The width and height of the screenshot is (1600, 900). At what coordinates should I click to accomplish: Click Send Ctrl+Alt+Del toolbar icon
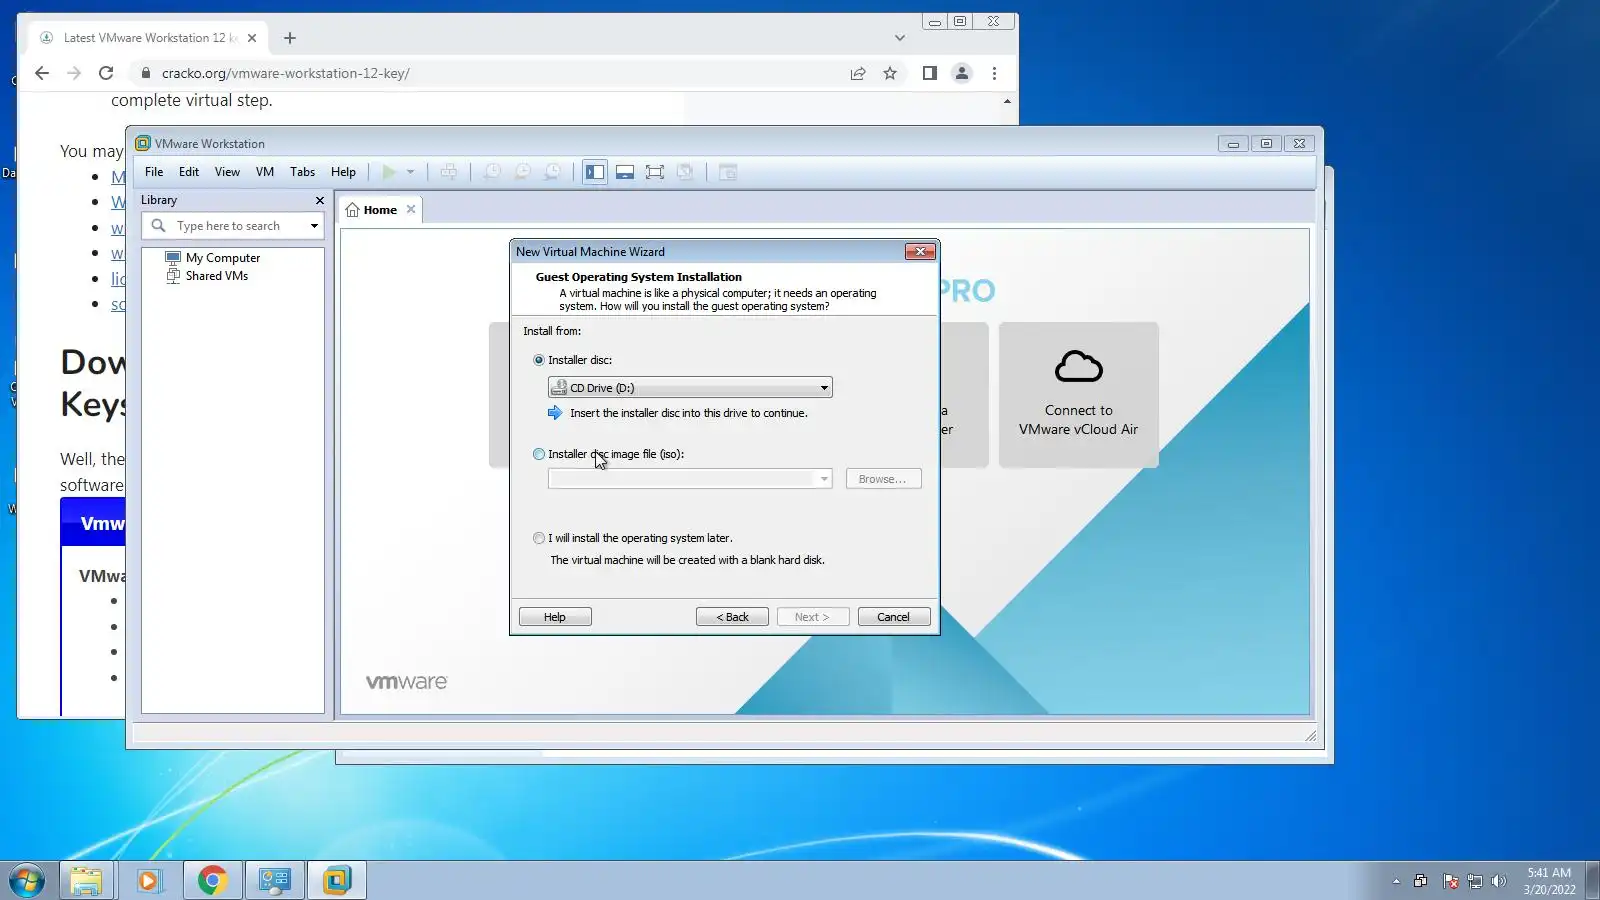[x=449, y=172]
